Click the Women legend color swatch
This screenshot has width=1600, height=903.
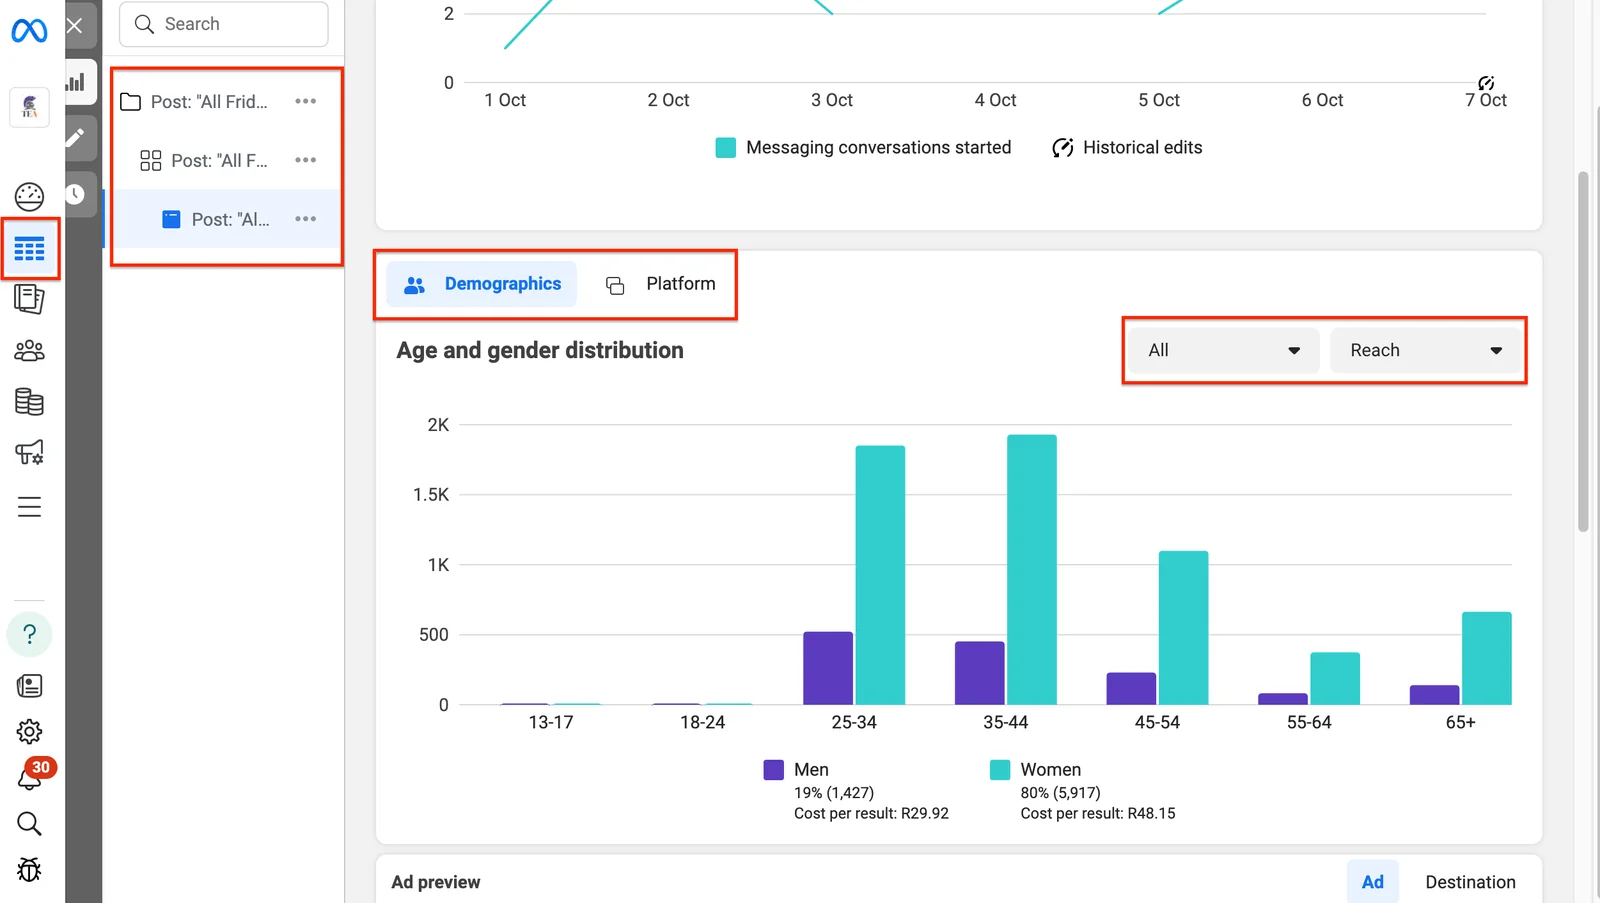pos(1000,770)
